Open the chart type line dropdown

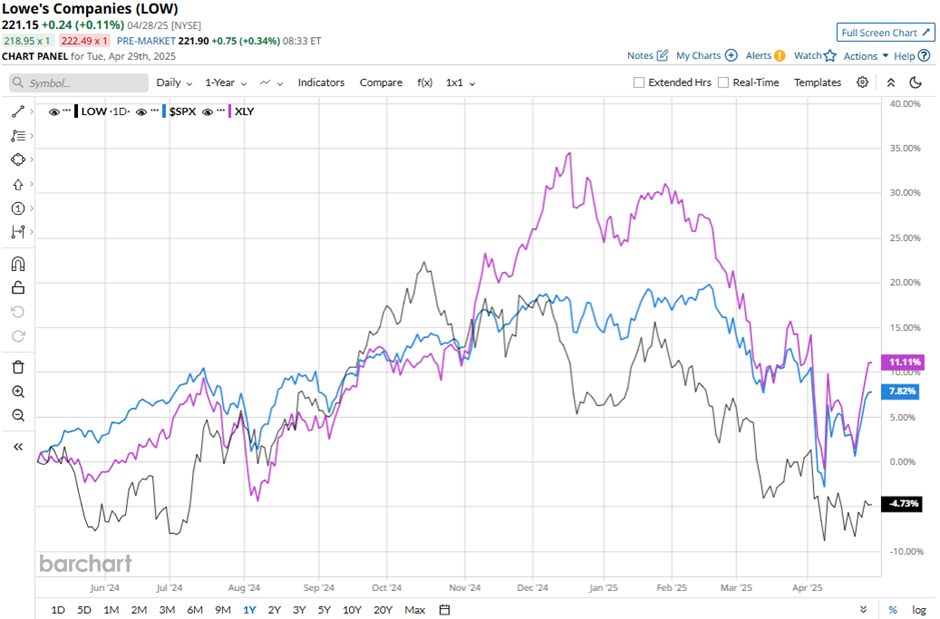point(271,83)
